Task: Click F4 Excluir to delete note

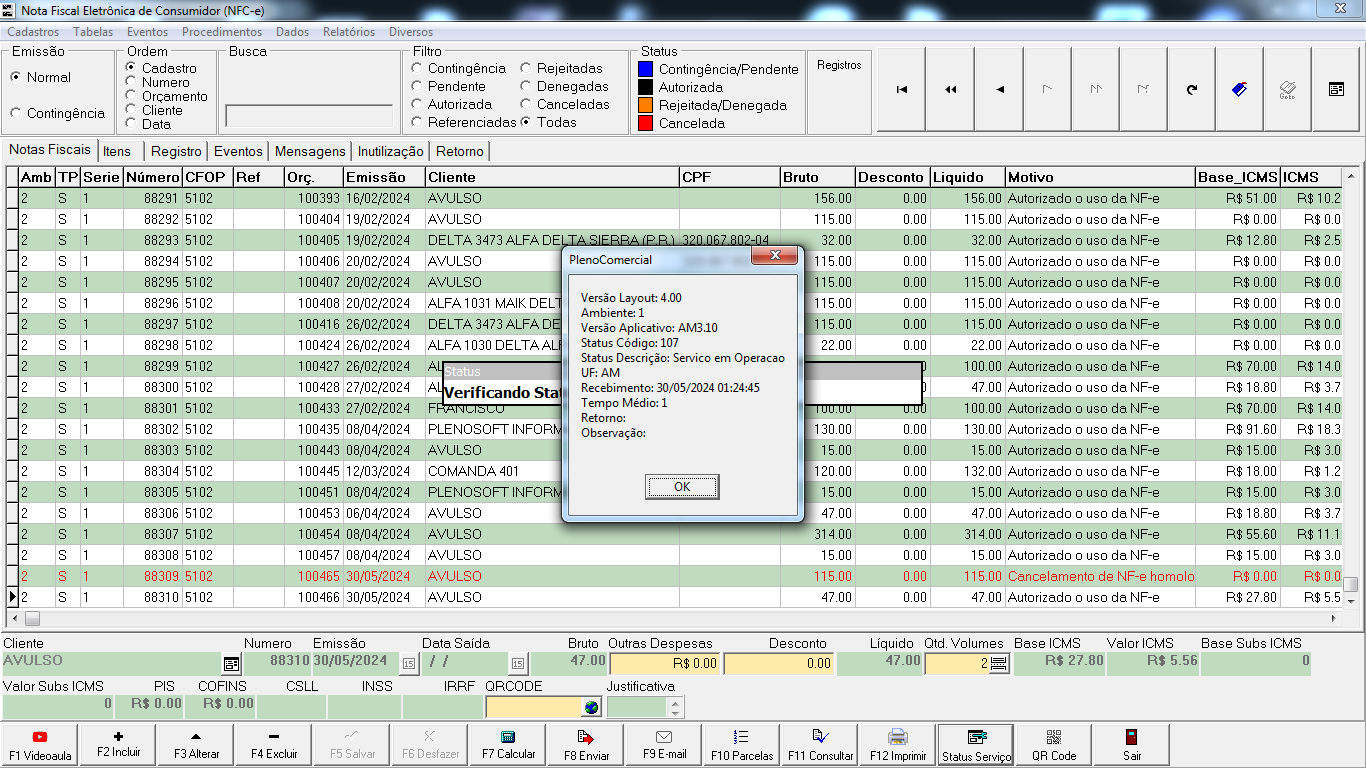Action: point(273,745)
